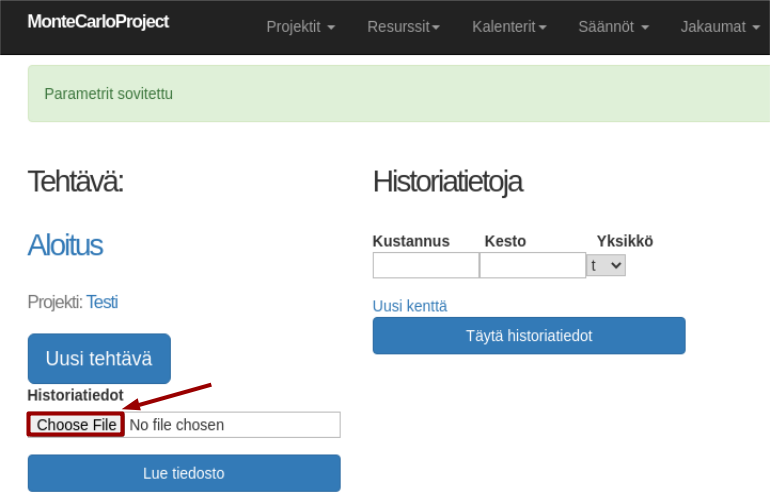Click the Lue tiedosto button
The image size is (770, 504).
(x=184, y=473)
